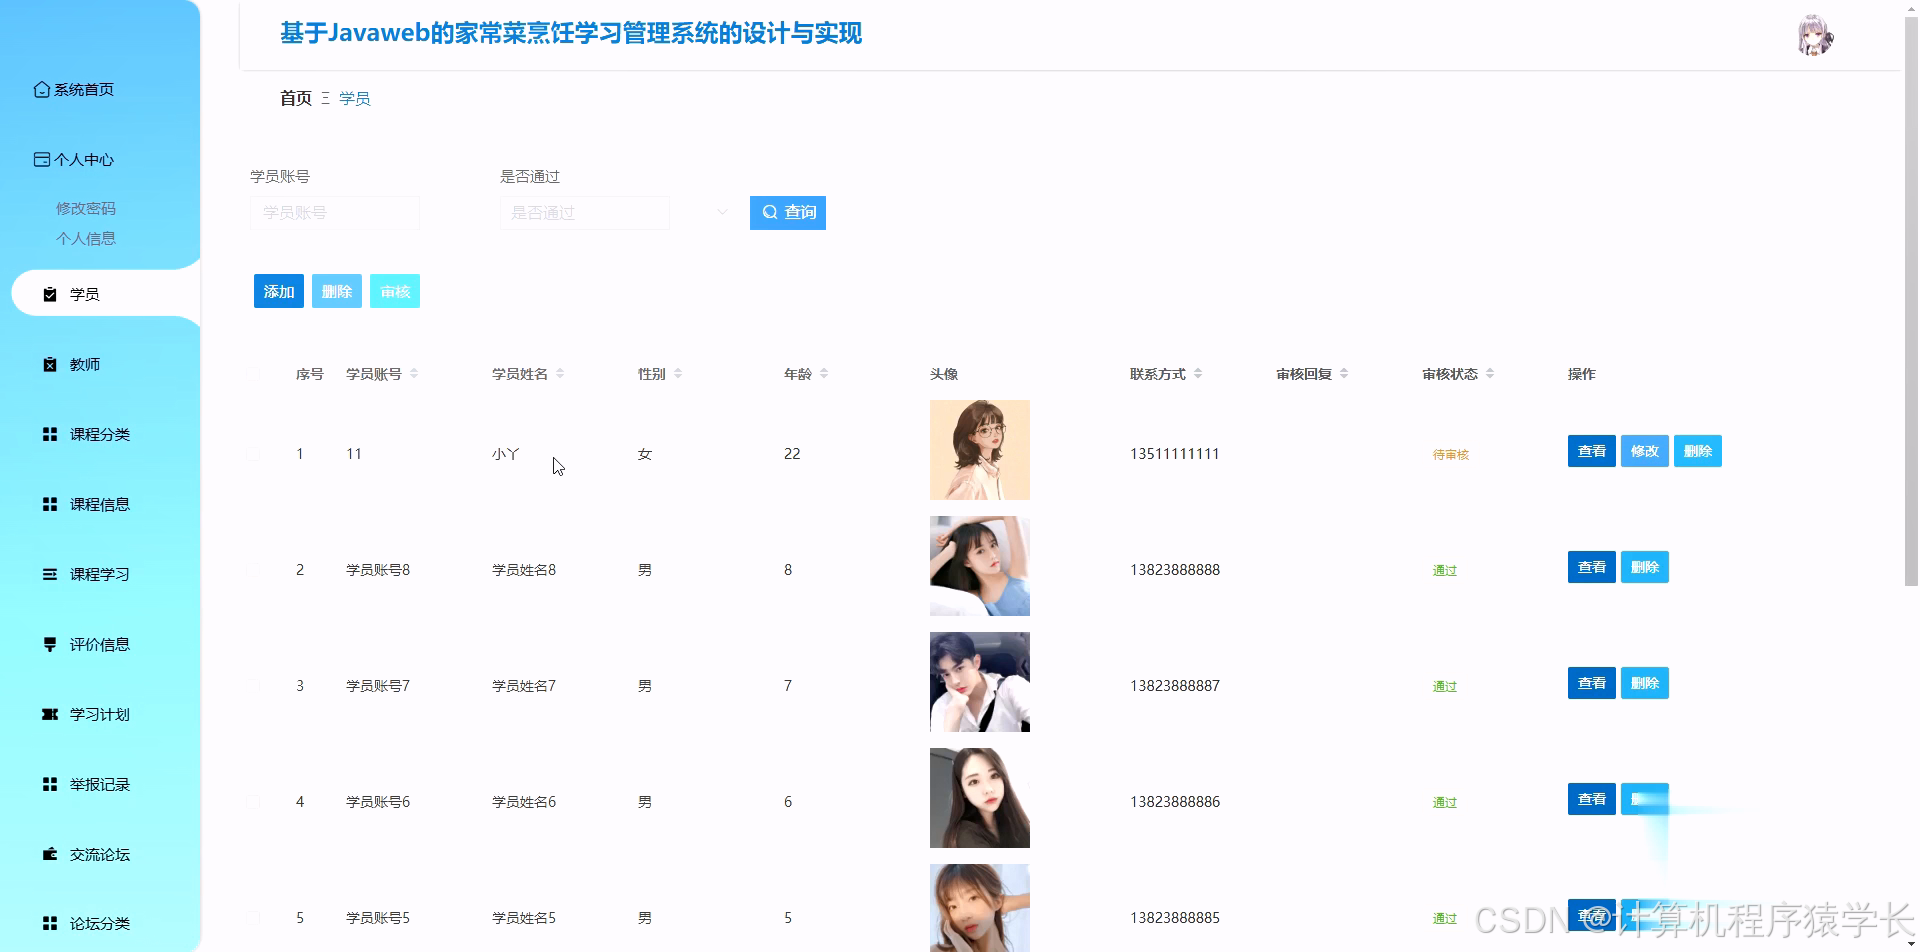The image size is (1920, 952).
Task: Open the 交流论坛 forum icon in sidebar
Action: click(49, 854)
